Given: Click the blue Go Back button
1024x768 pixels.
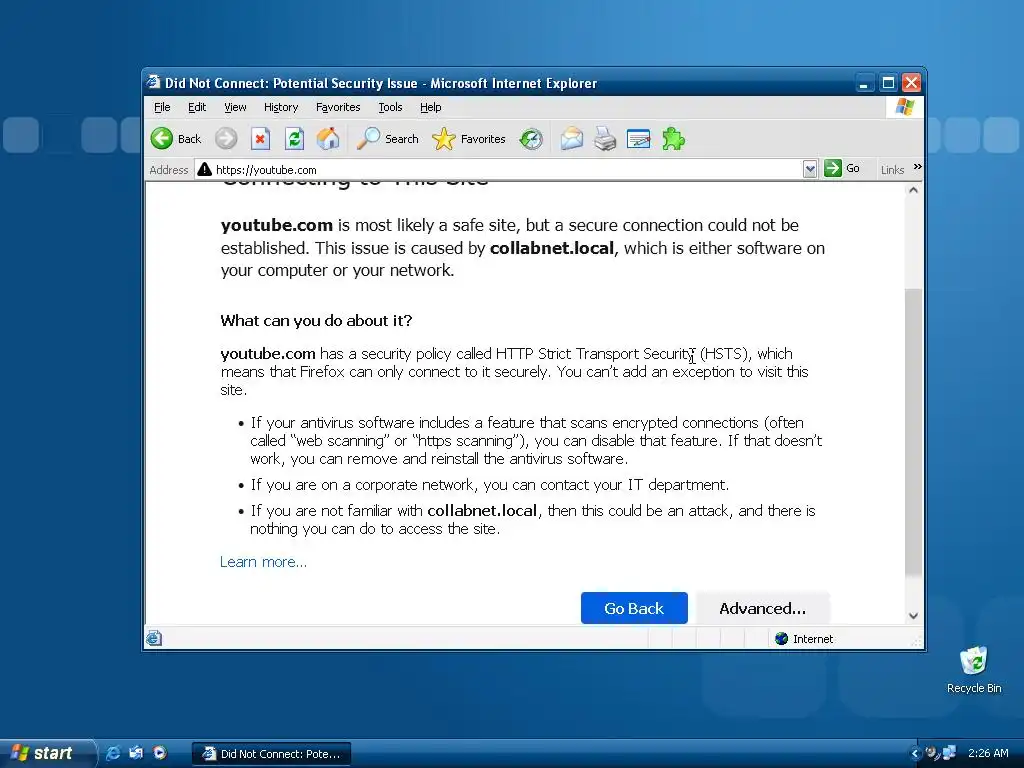Looking at the screenshot, I should coord(634,608).
